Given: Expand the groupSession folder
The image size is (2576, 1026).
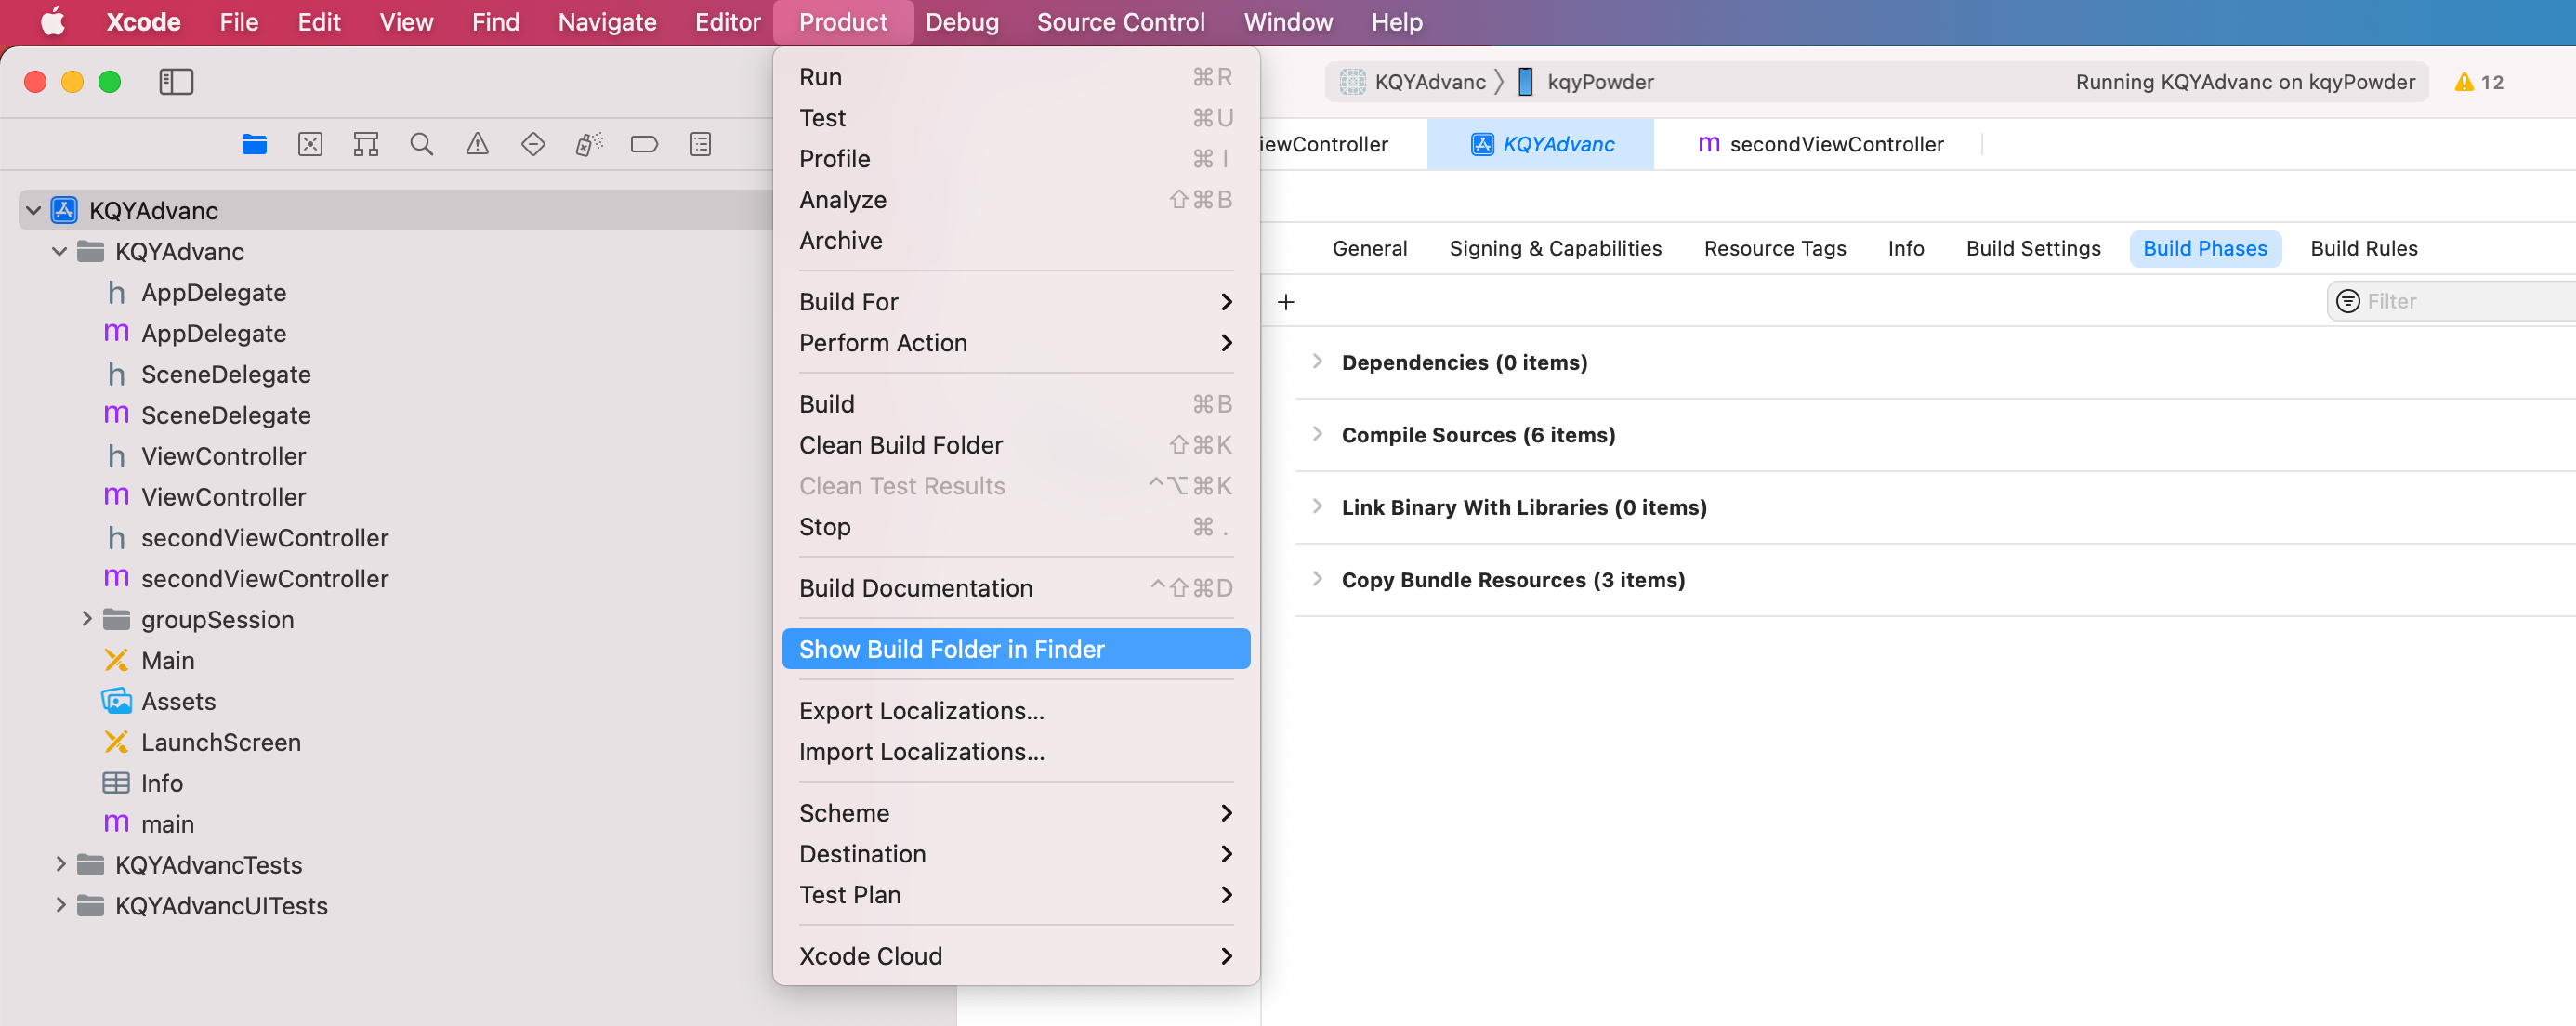Looking at the screenshot, I should click(x=87, y=619).
